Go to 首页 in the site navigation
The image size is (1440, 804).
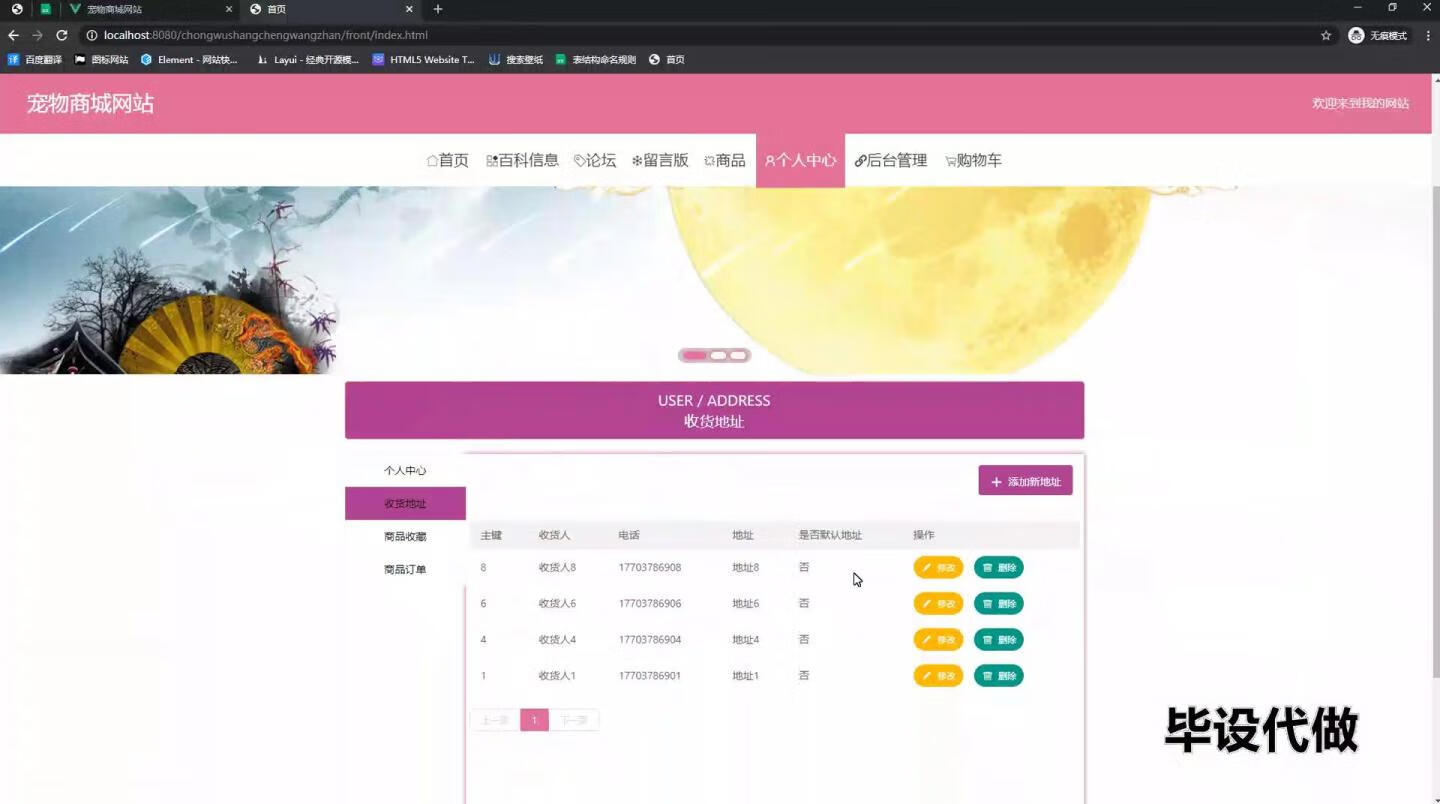click(x=447, y=160)
